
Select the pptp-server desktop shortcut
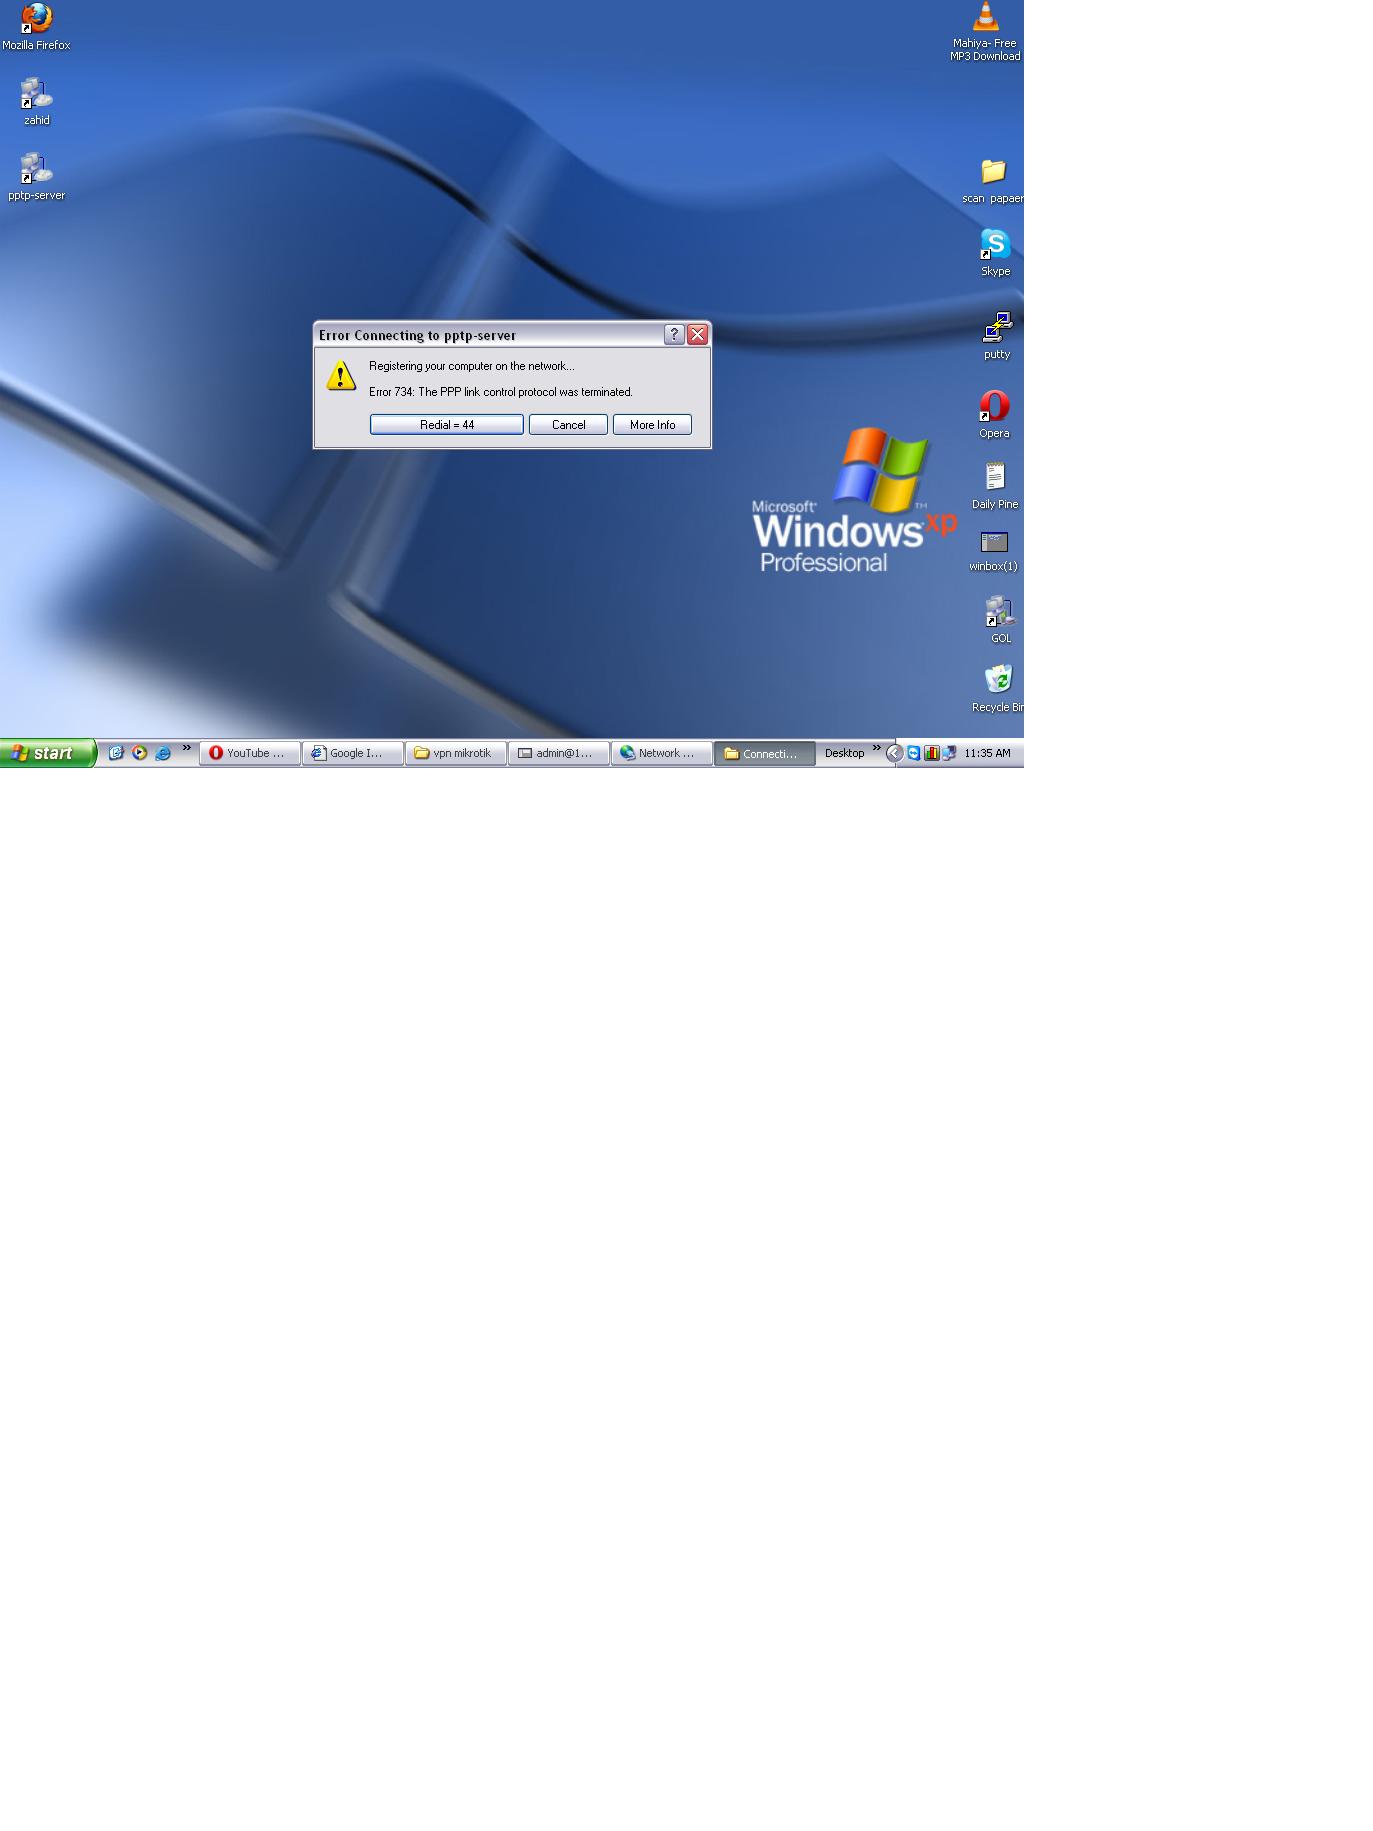coord(36,177)
